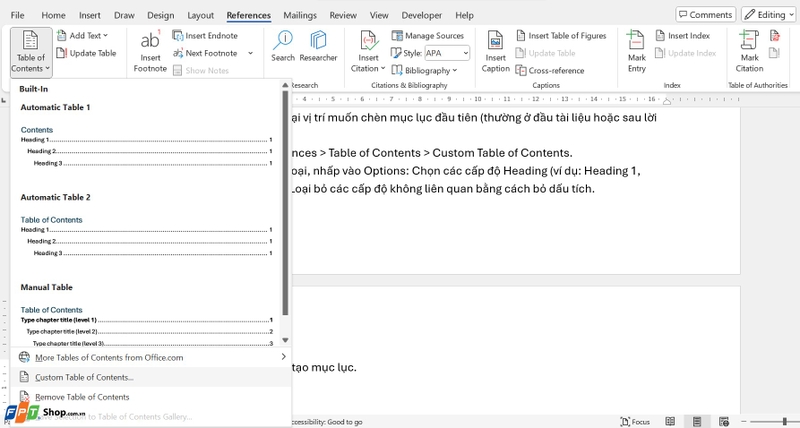
Task: Switch to the Insert tab
Action: point(90,15)
